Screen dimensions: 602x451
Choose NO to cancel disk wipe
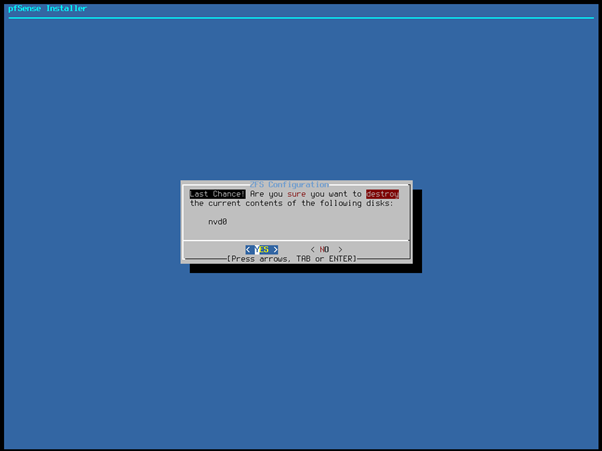[326, 249]
